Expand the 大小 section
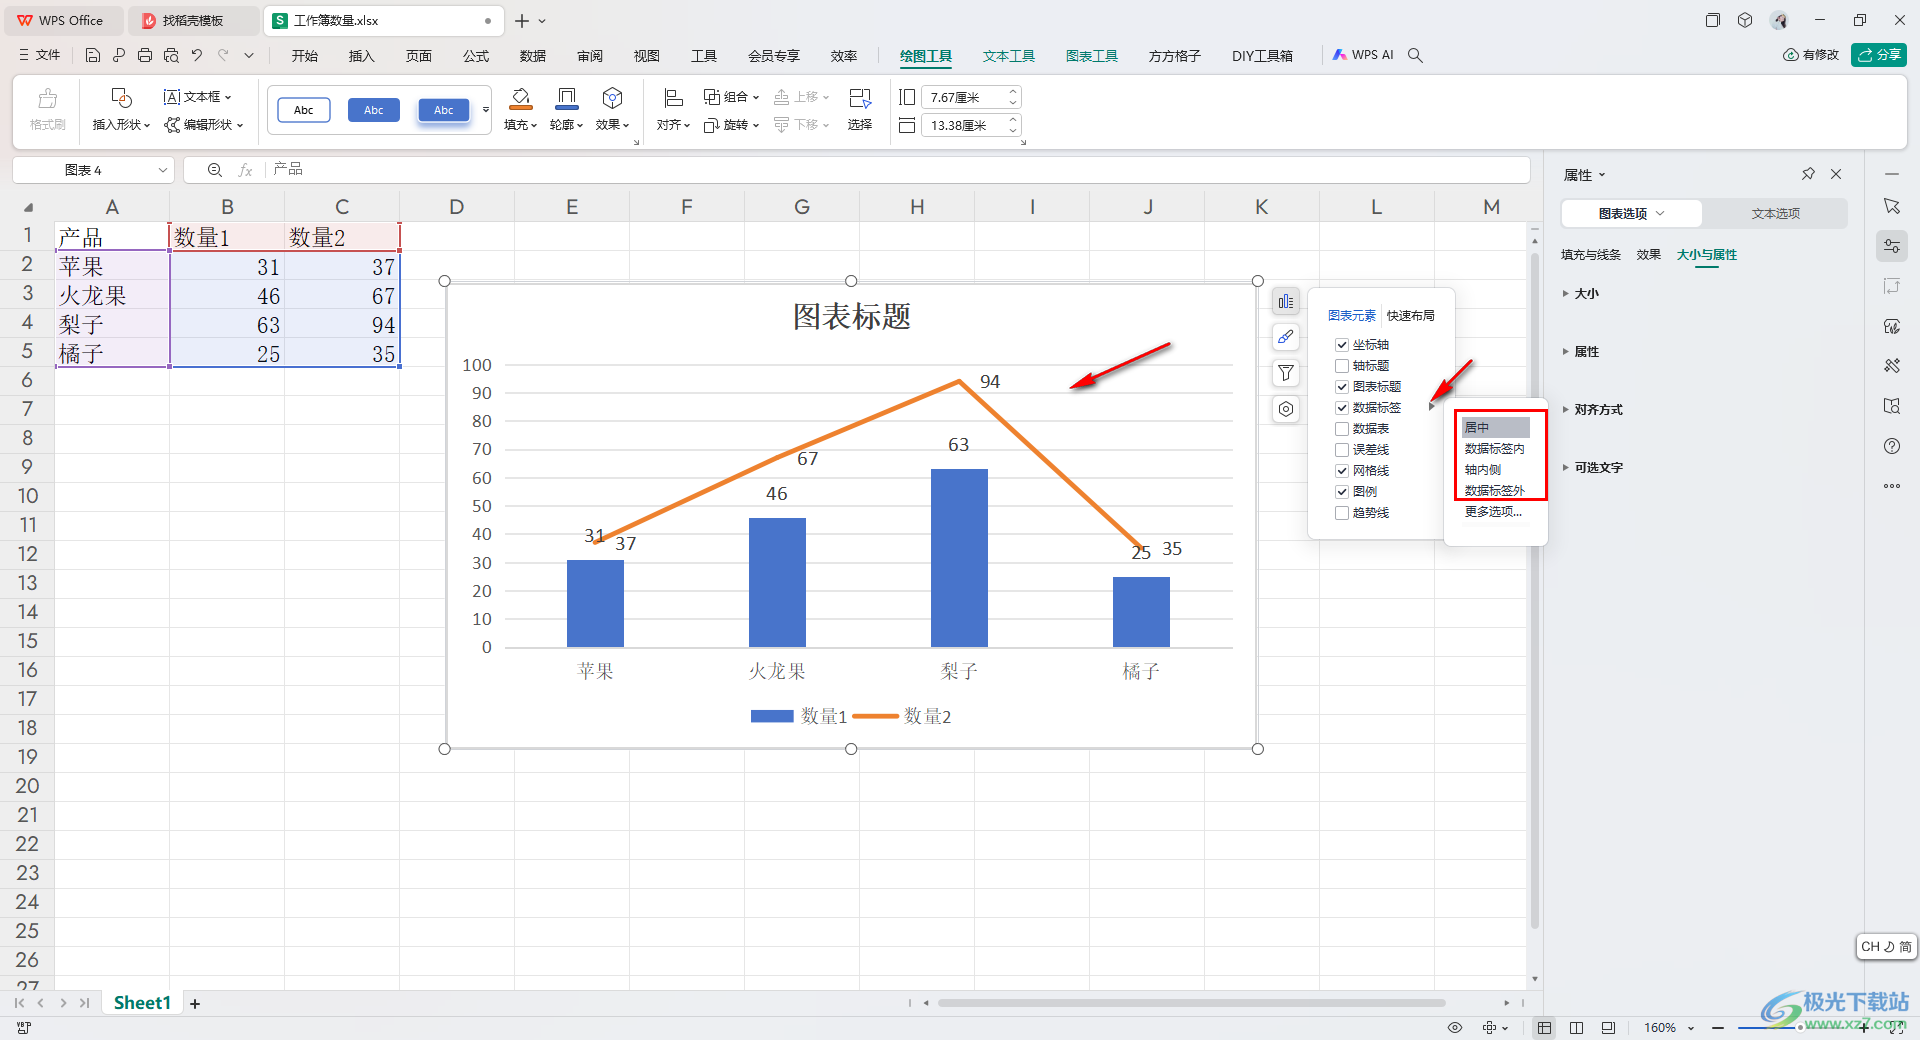 tap(1581, 294)
